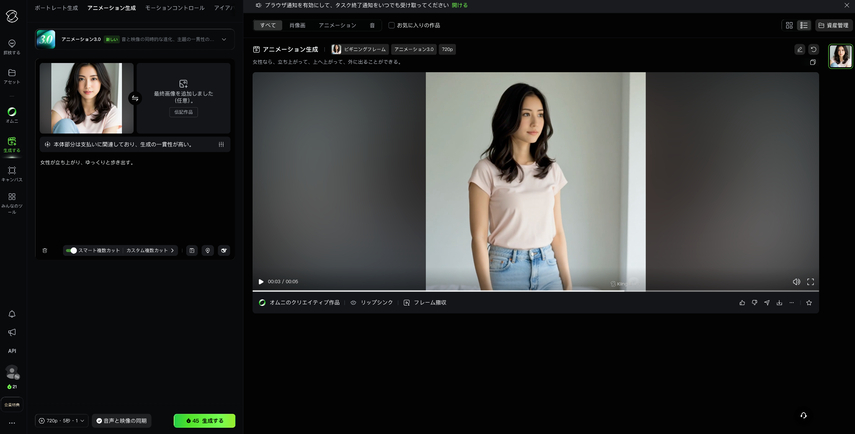This screenshot has width=855, height=434.
Task: Switch to list view layout
Action: (x=804, y=25)
